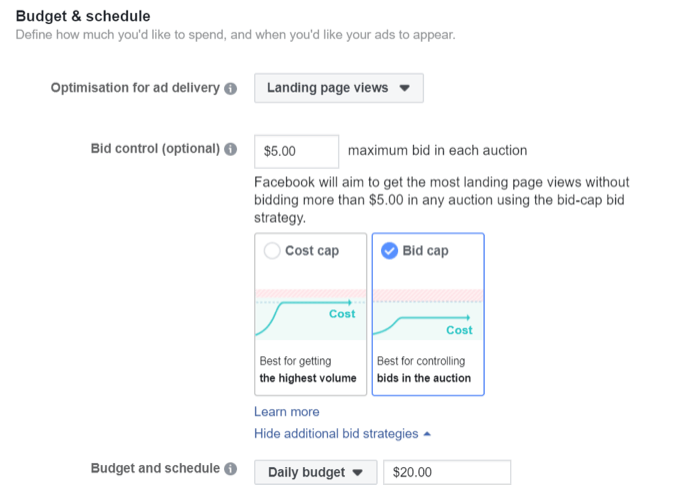Image resolution: width=700 pixels, height=485 pixels.
Task: Click info icon beside Budget and schedule
Action: click(x=231, y=469)
